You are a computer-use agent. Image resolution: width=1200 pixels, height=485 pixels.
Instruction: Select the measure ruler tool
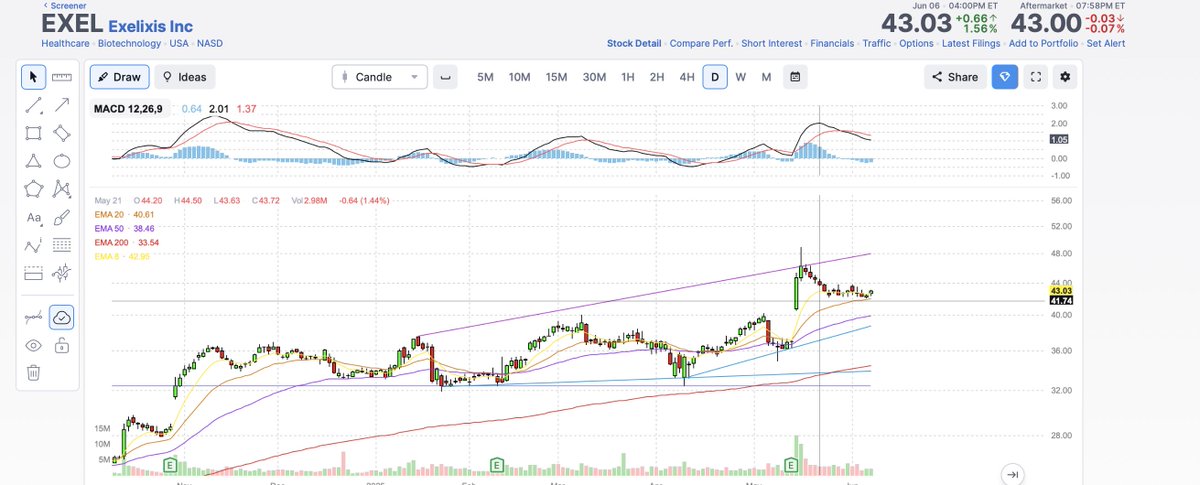point(62,77)
